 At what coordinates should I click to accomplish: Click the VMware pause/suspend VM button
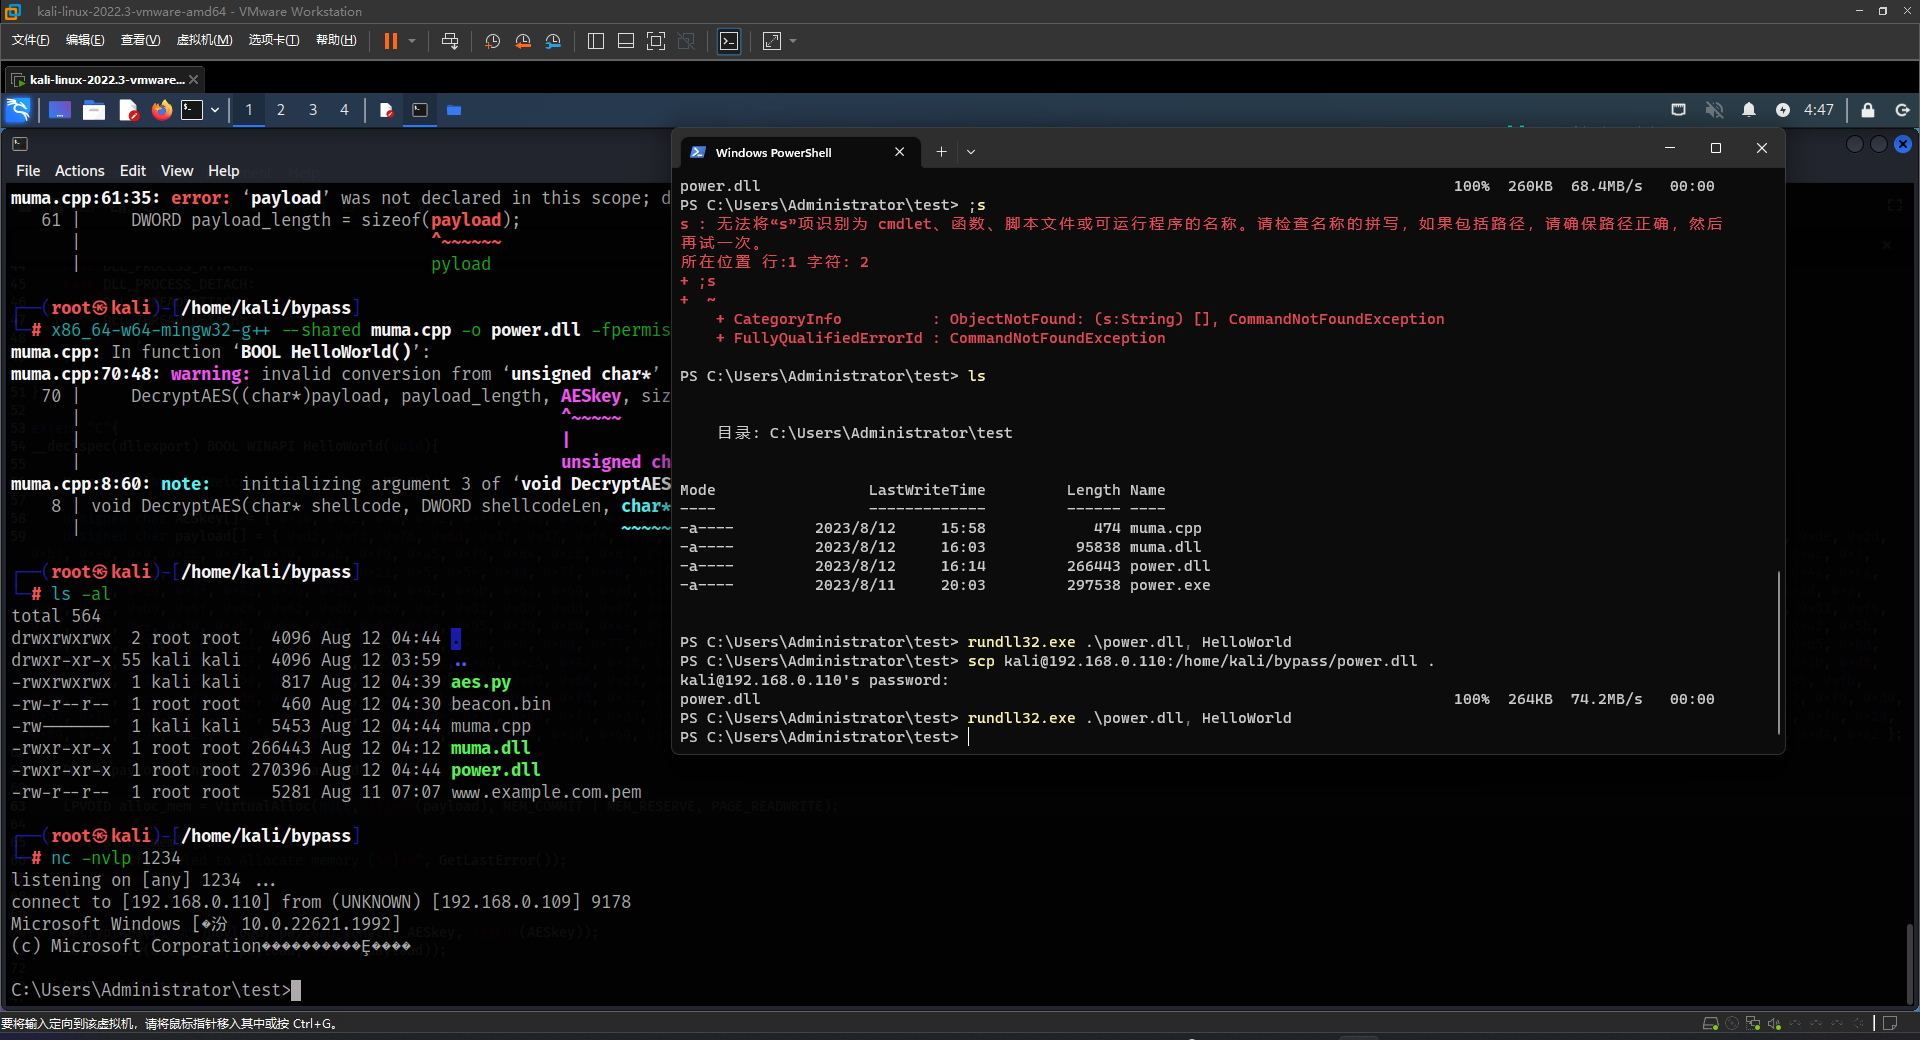click(391, 41)
